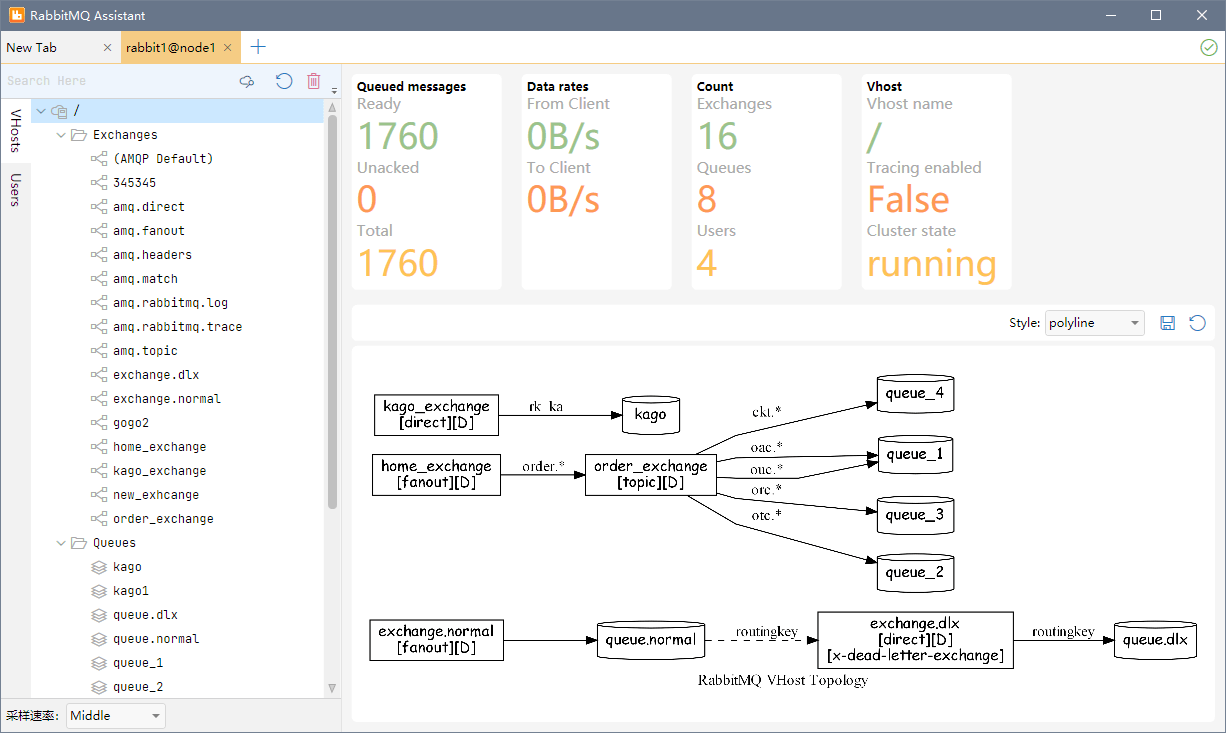Select order_exchange in the tree
Image resolution: width=1226 pixels, height=733 pixels.
coord(163,519)
